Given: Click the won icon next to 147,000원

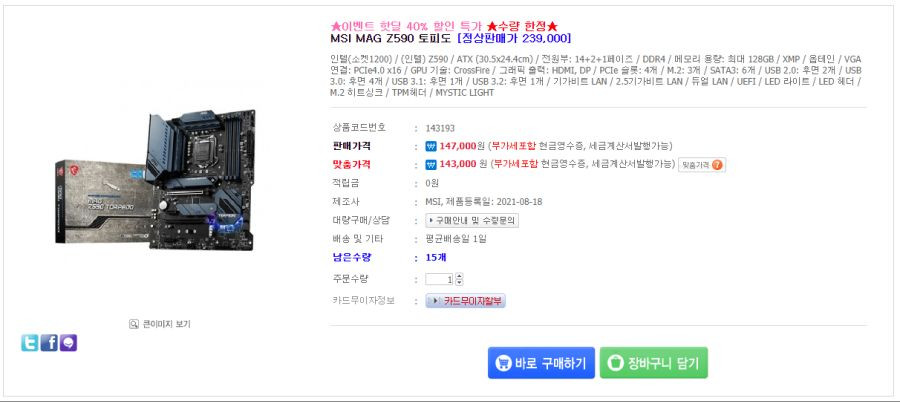Looking at the screenshot, I should pyautogui.click(x=431, y=146).
